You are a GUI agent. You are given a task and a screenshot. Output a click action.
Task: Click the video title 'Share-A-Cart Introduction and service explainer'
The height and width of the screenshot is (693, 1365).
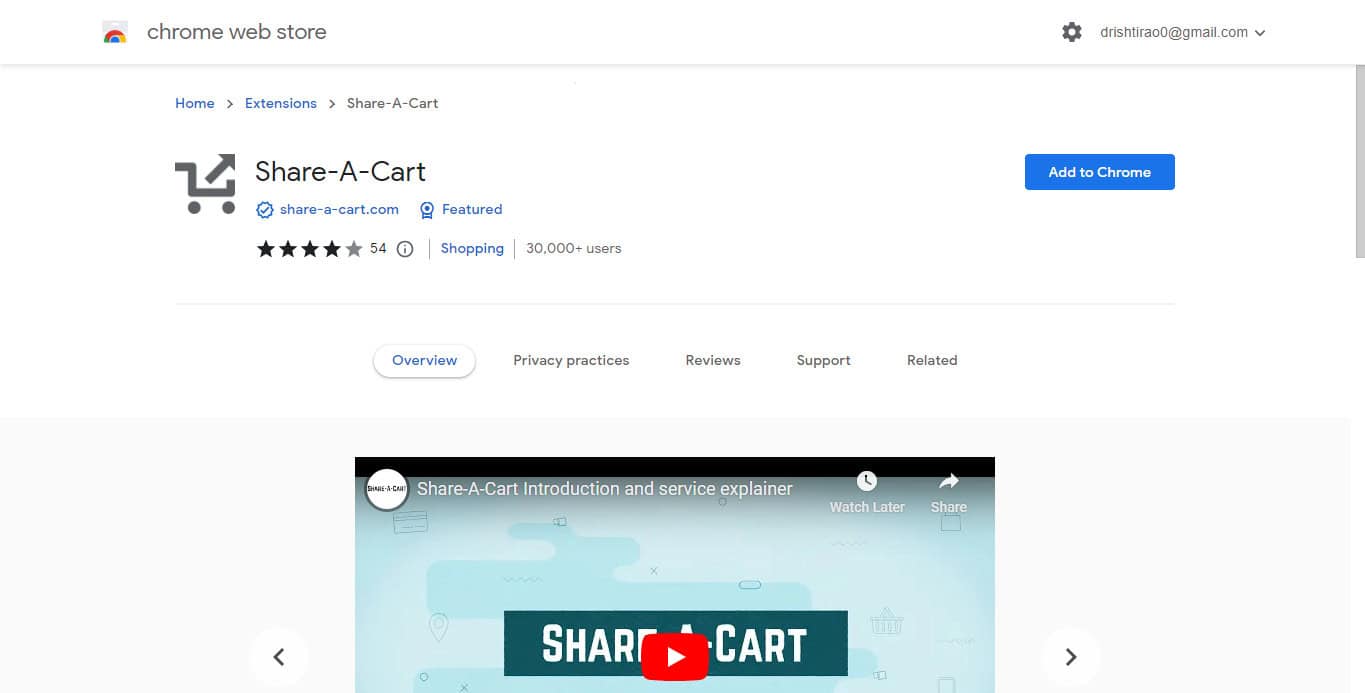pos(605,489)
